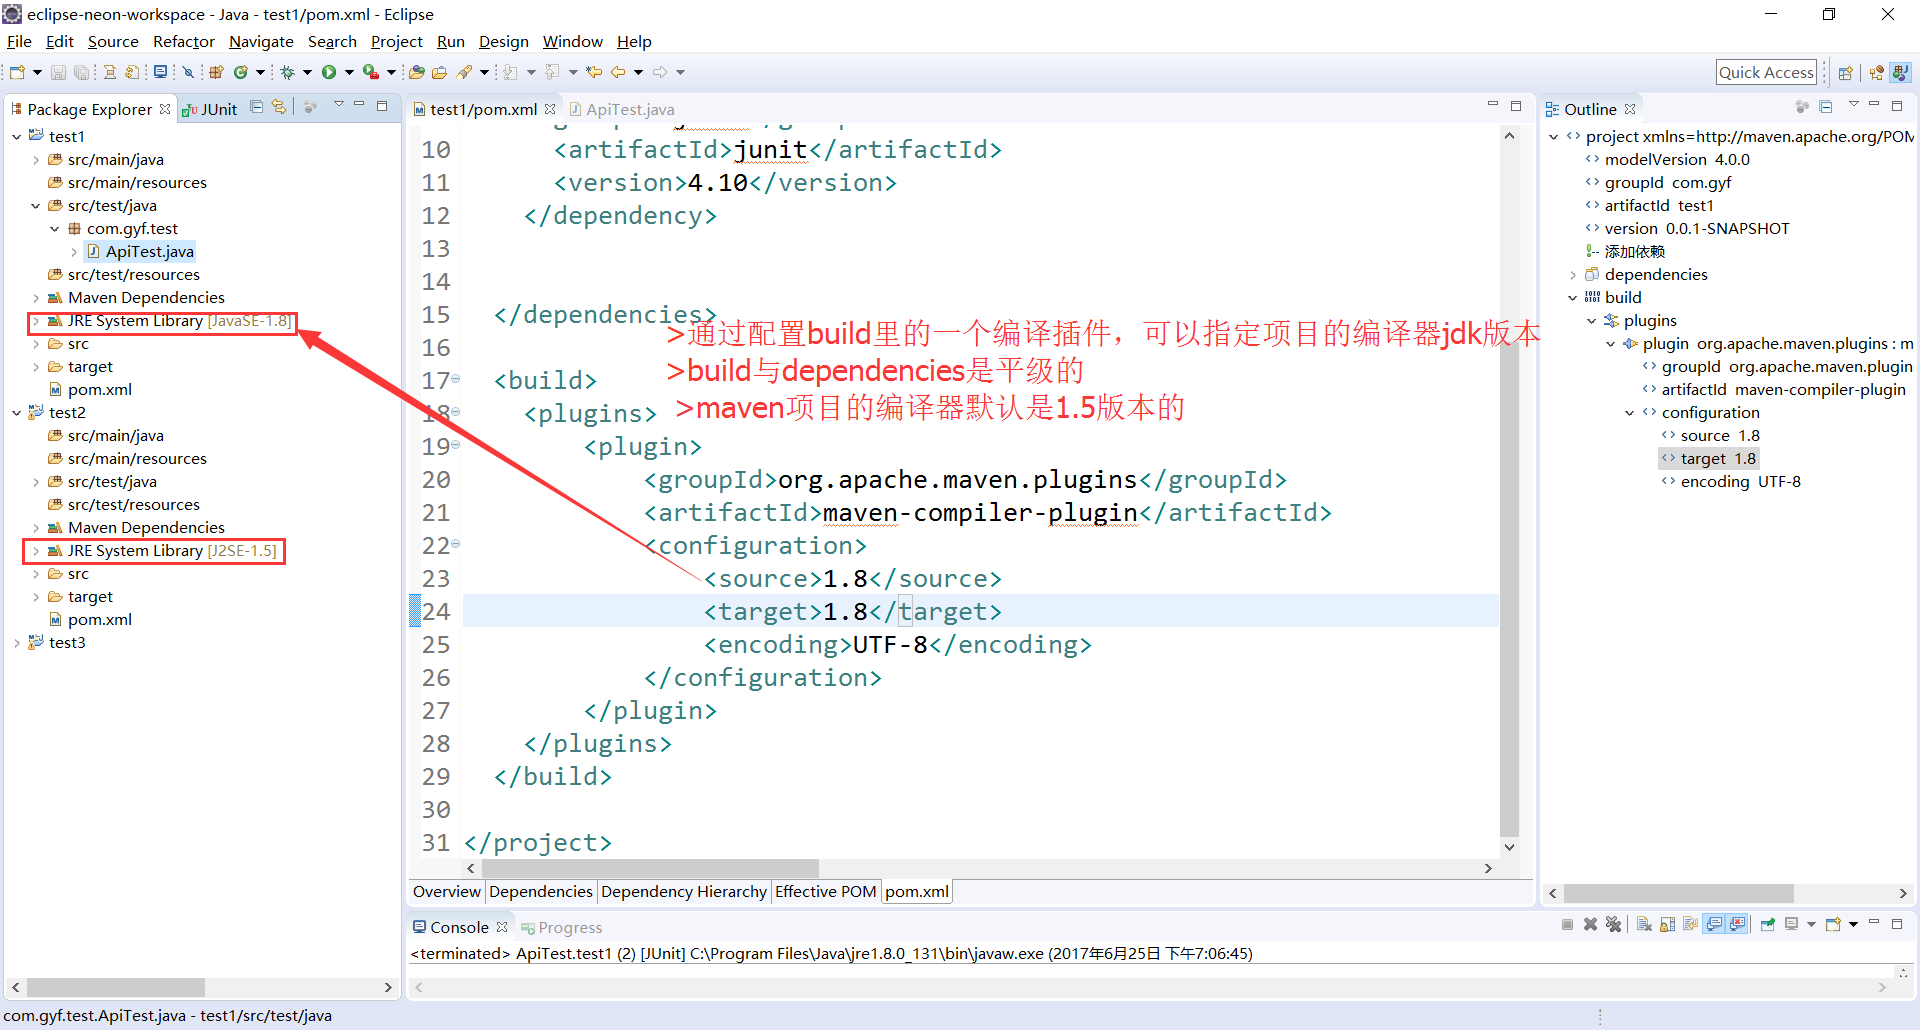Collapse the build node in Outline
Viewport: 1920px width, 1030px height.
(x=1573, y=298)
